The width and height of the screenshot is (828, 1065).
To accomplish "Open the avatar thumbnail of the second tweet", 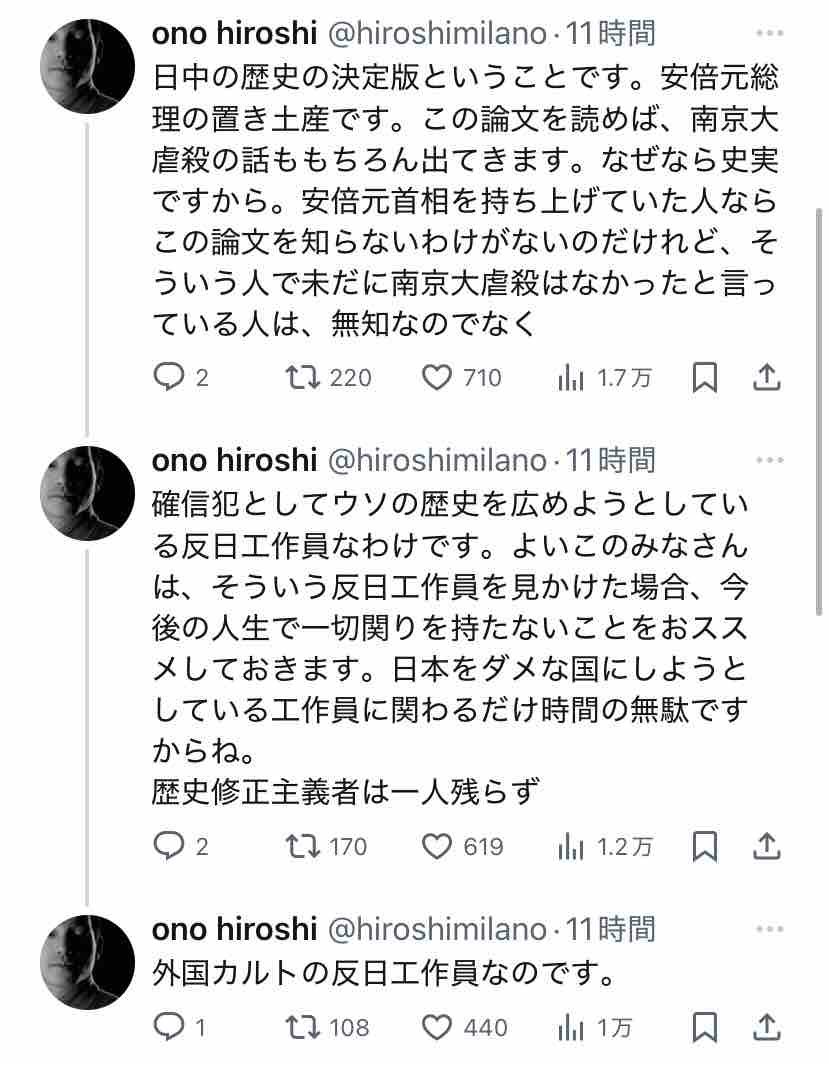I will click(x=87, y=494).
